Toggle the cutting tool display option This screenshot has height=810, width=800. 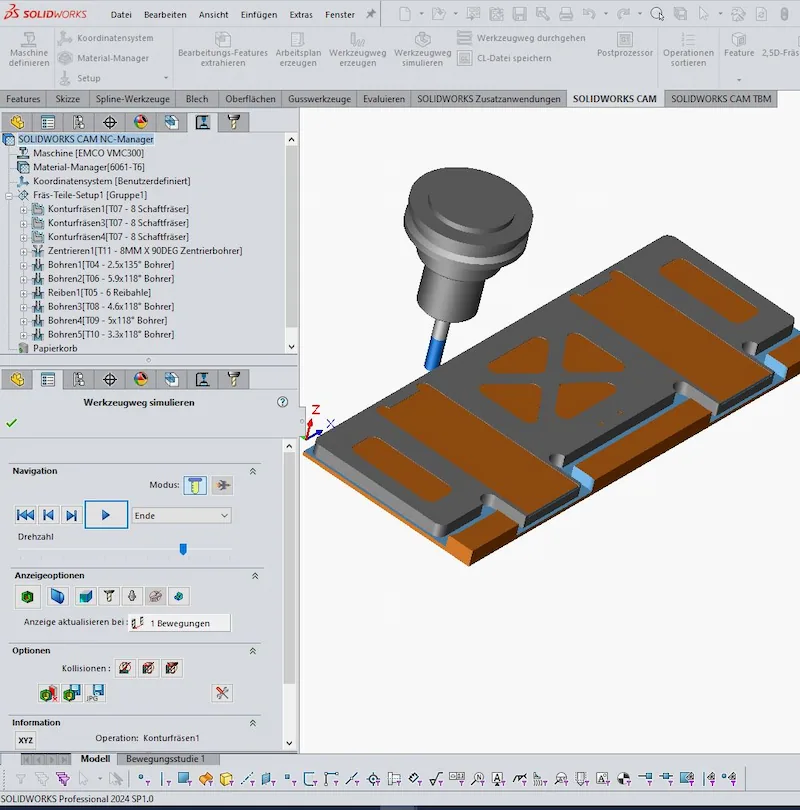pos(109,597)
